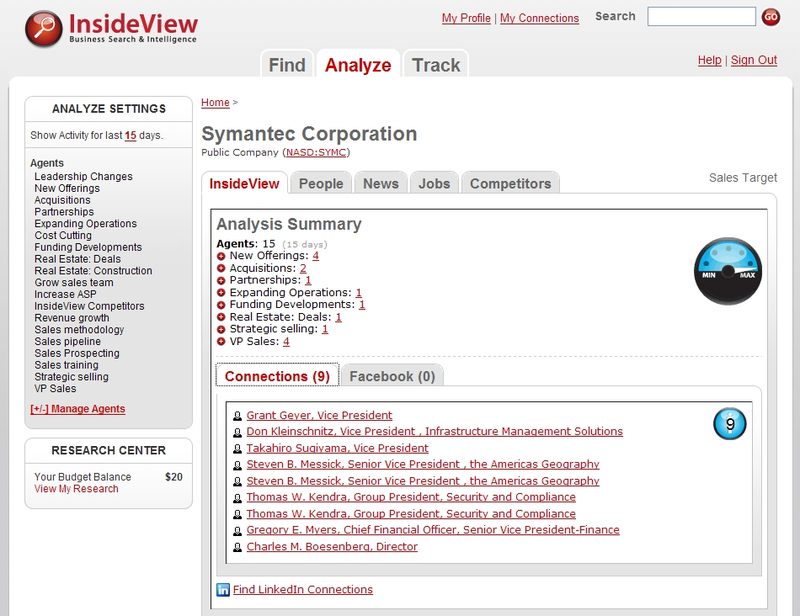Open the NASD:SYMC ticker link
Screen dimensions: 800x616
pos(316,153)
